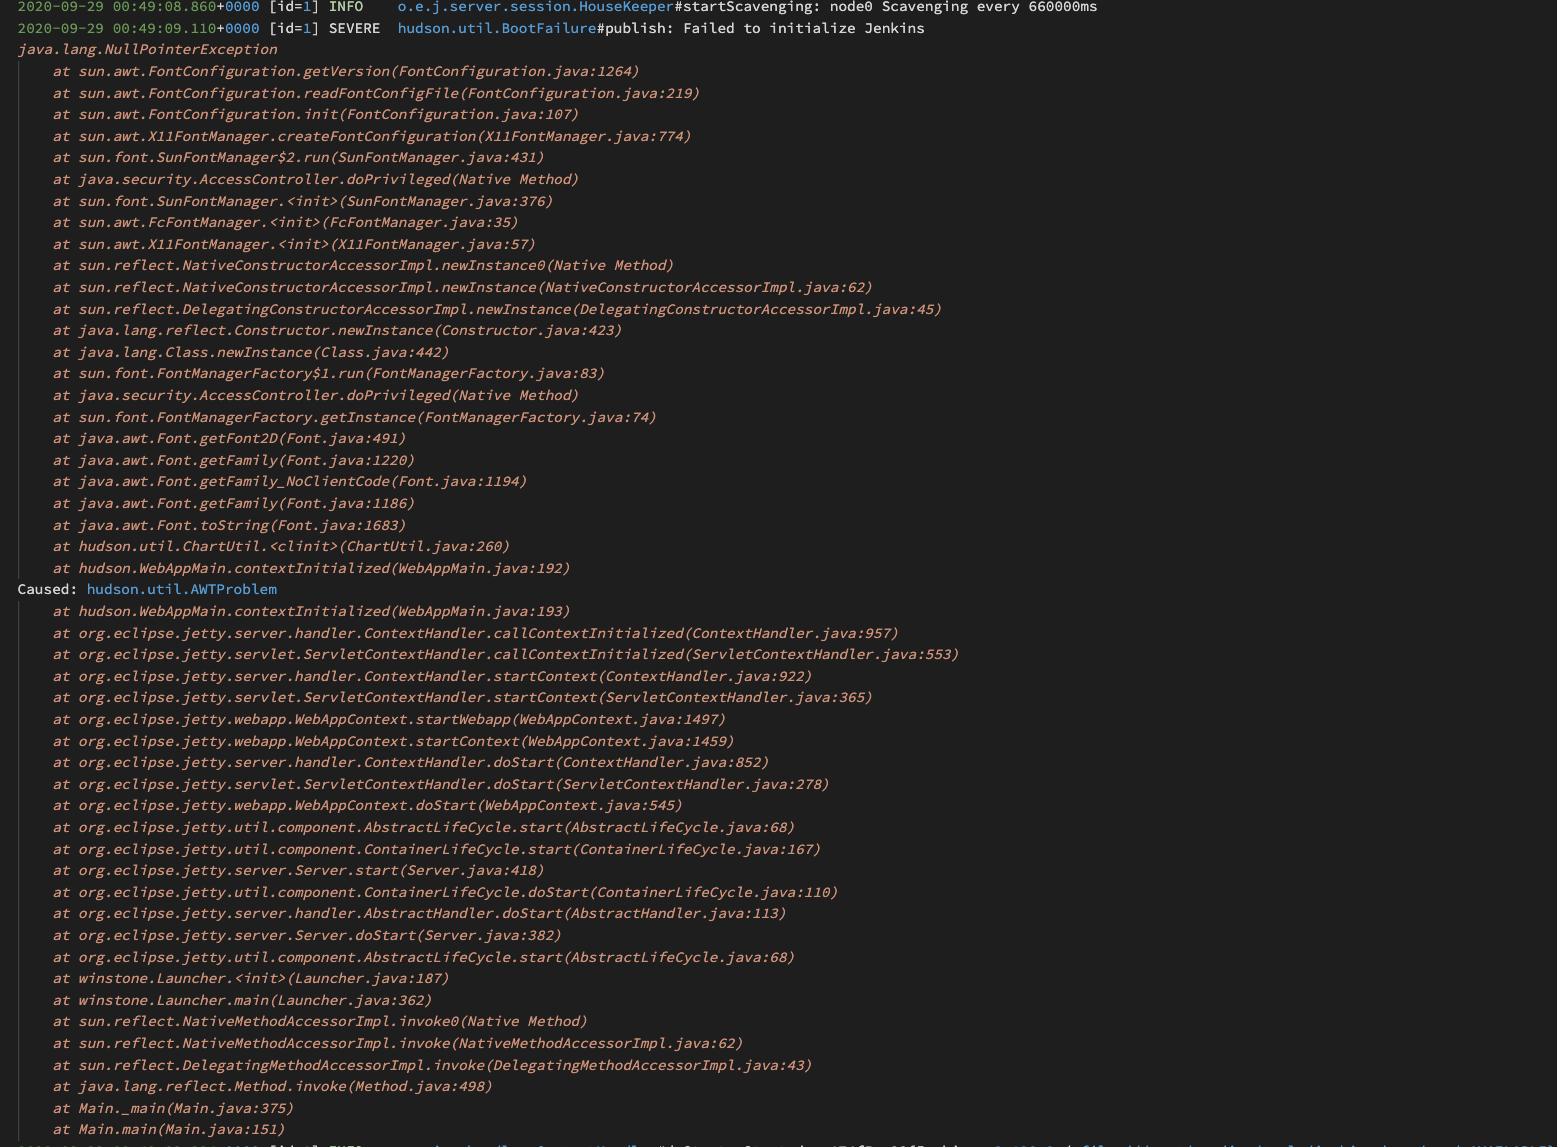Click the Server.doStart frame at line 382
This screenshot has height=1147, width=1557.
coord(307,935)
